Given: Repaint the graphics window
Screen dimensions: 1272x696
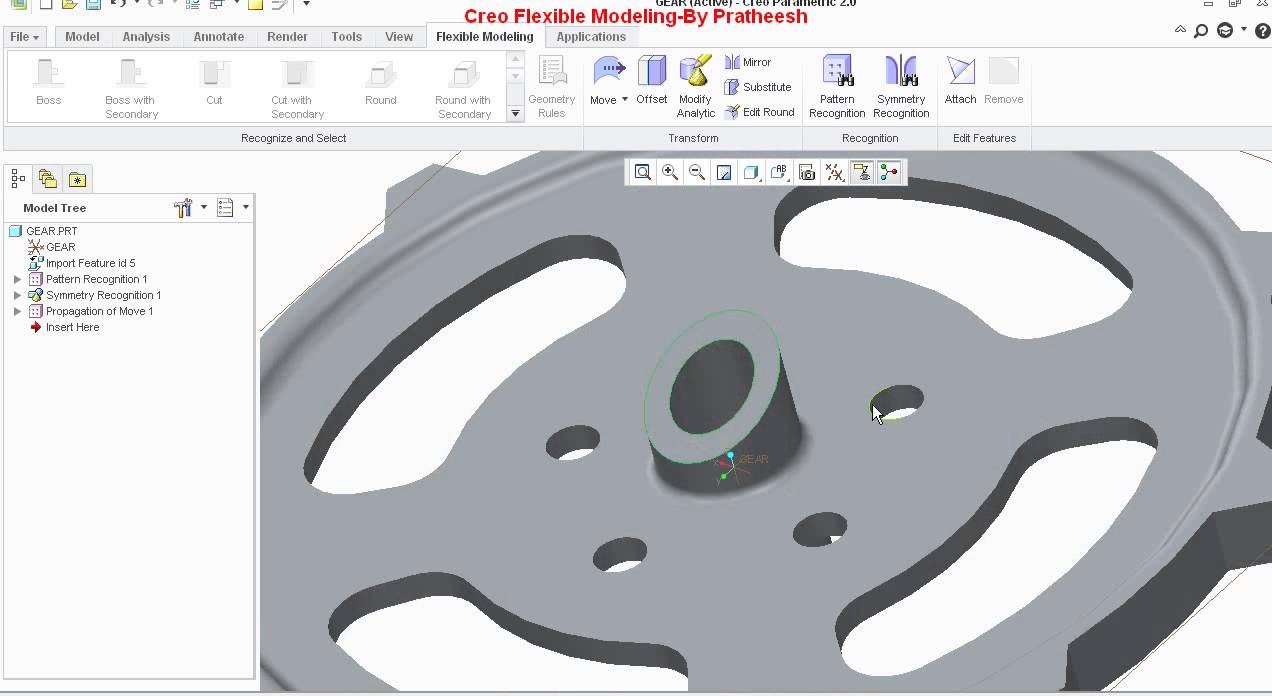Looking at the screenshot, I should click(x=724, y=173).
